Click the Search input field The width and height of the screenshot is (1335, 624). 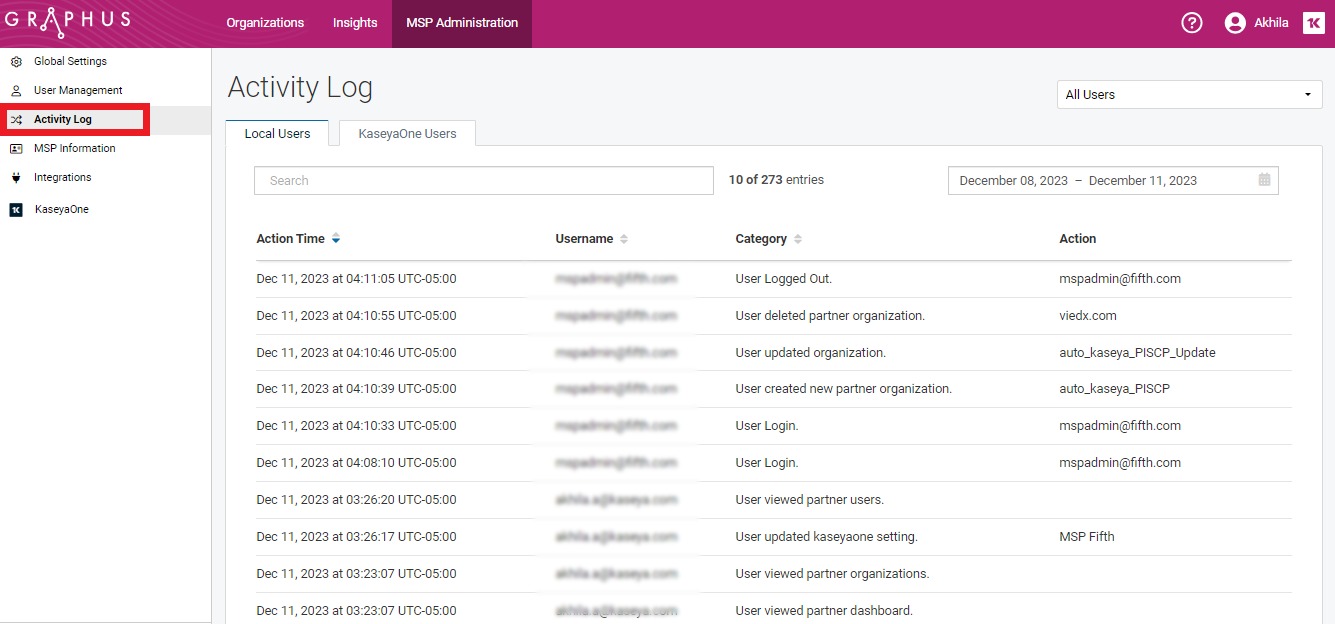pos(483,181)
